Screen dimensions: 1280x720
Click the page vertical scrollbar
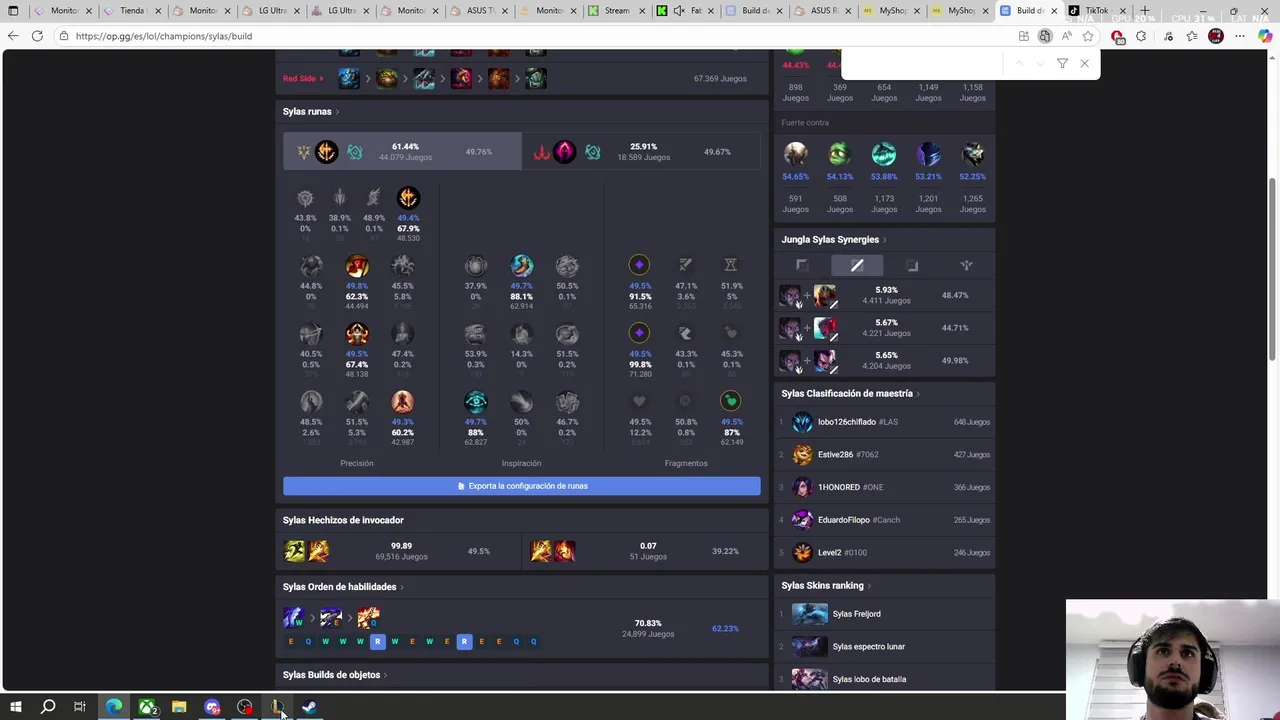pyautogui.click(x=1272, y=270)
